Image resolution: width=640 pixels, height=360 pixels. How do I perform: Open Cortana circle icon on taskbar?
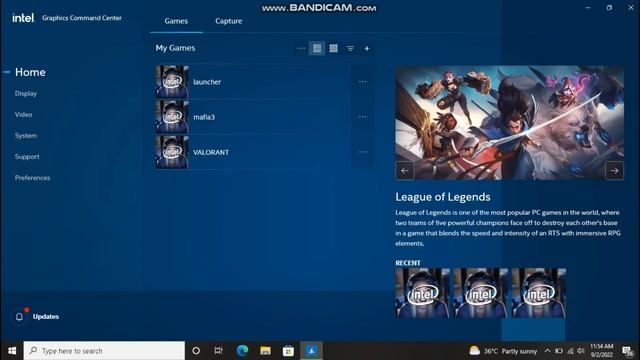point(196,351)
